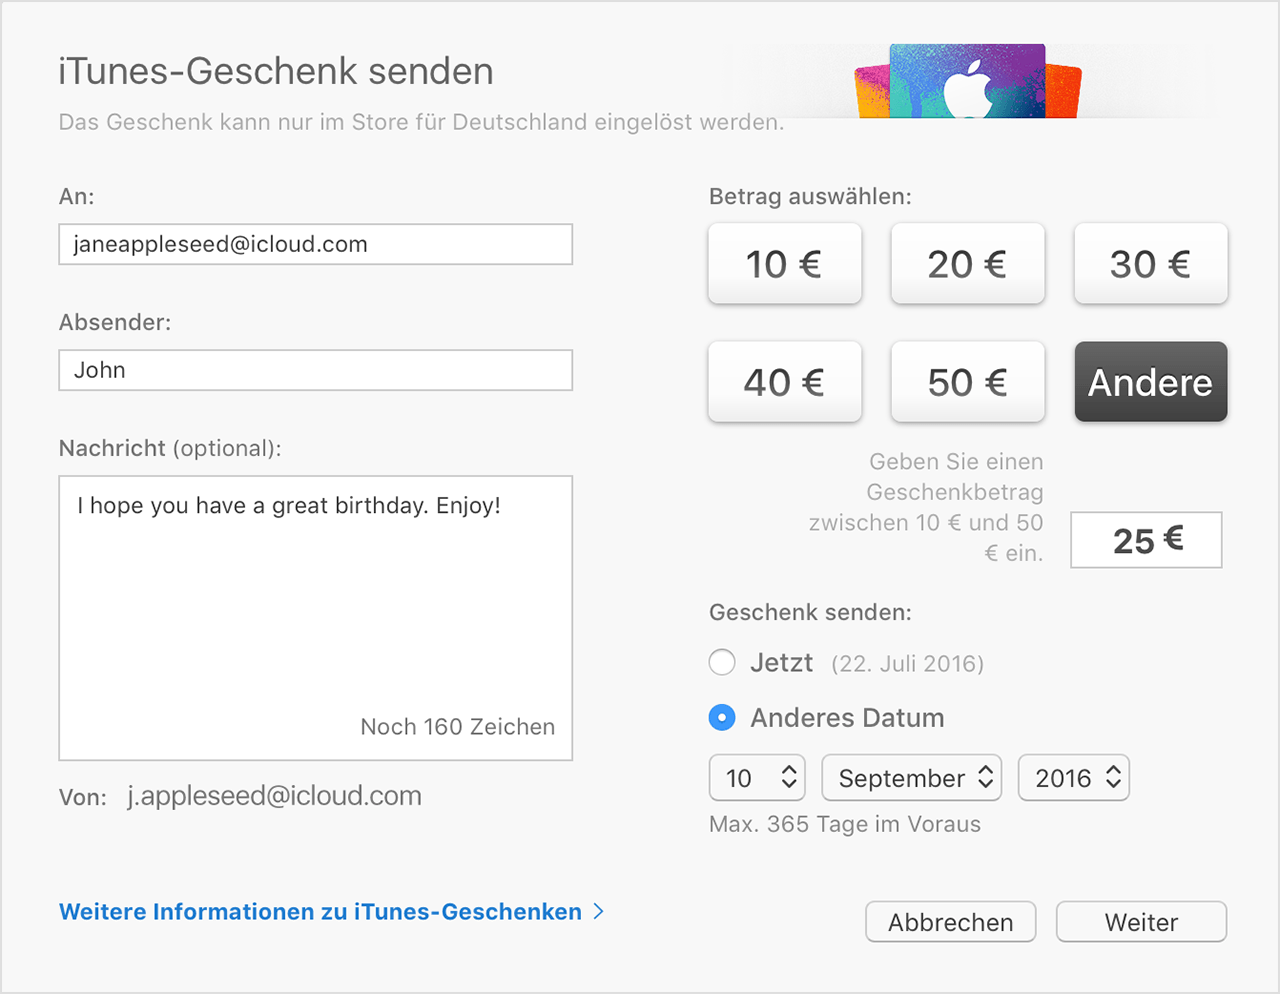The width and height of the screenshot is (1280, 994).
Task: Open the 2016 year dropdown
Action: point(1073,778)
